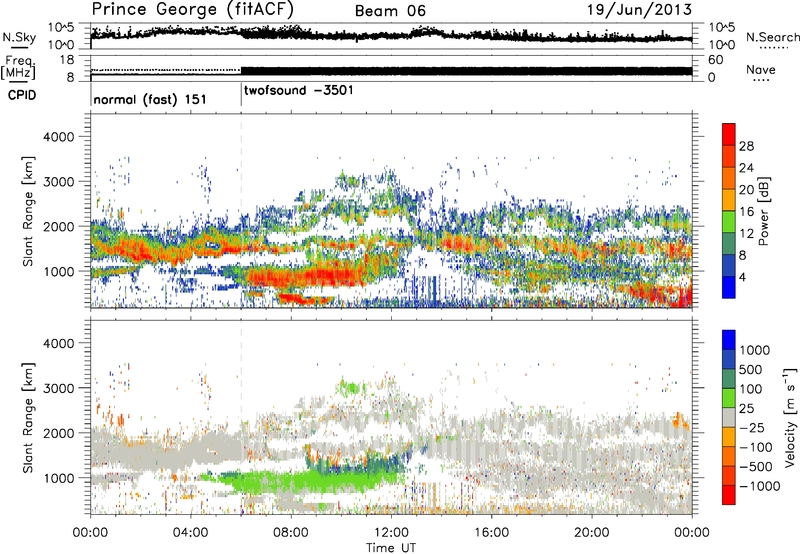Screen dimensions: 800x554
Task: Pick the Velocity segment between -500 and -1000
Action: click(729, 475)
